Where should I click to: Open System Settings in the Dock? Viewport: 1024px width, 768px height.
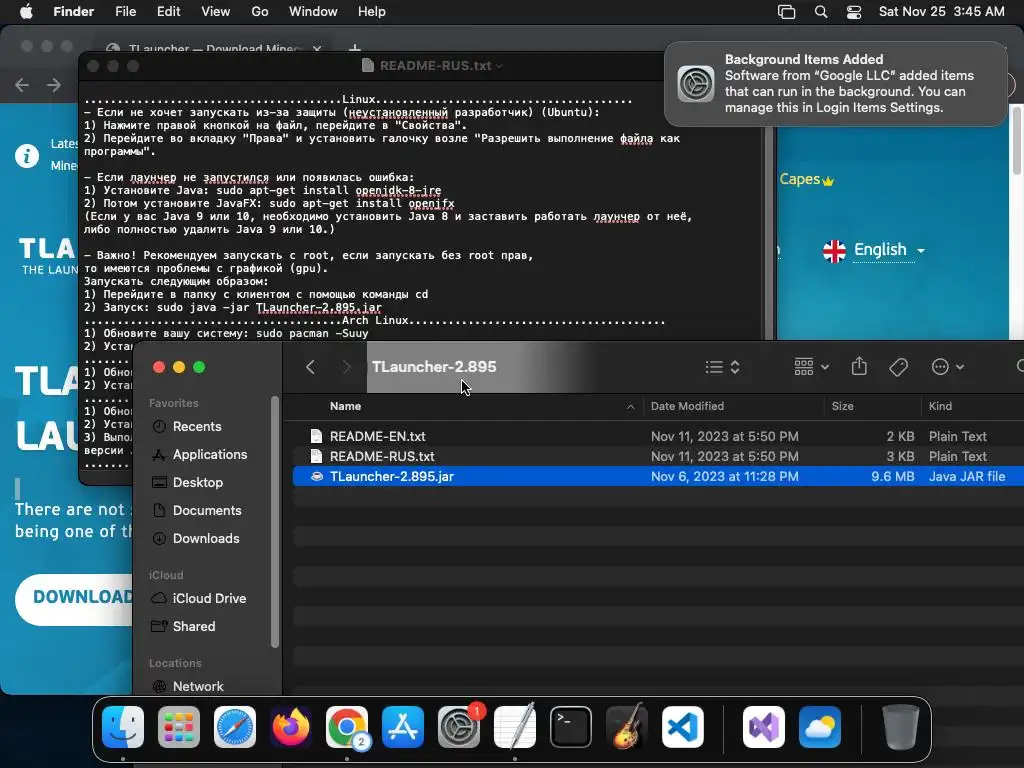[x=459, y=727]
